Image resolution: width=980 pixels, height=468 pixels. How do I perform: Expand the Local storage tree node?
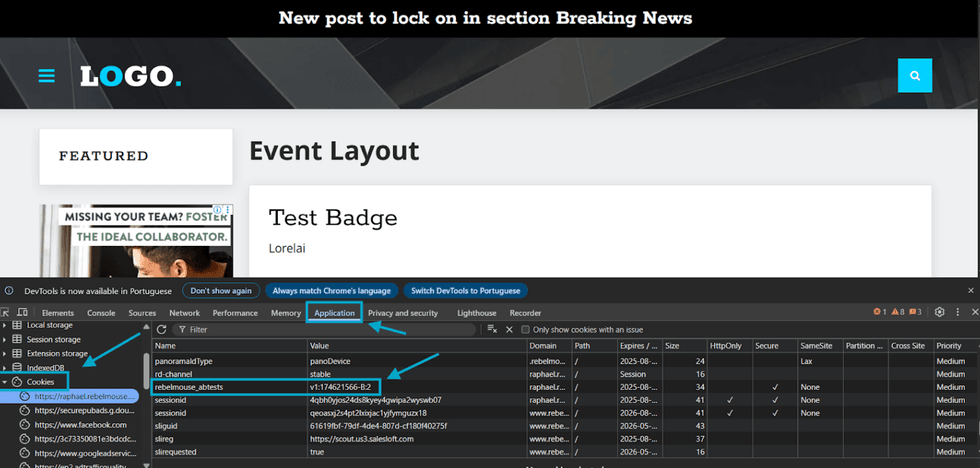click(5, 325)
